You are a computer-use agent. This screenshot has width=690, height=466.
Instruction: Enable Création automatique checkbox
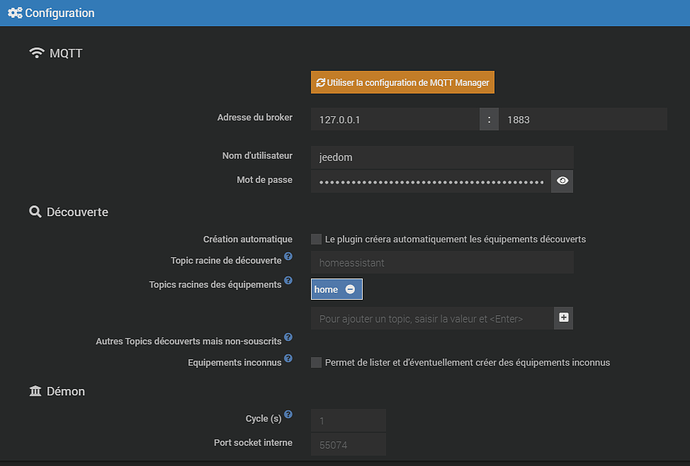(x=316, y=239)
